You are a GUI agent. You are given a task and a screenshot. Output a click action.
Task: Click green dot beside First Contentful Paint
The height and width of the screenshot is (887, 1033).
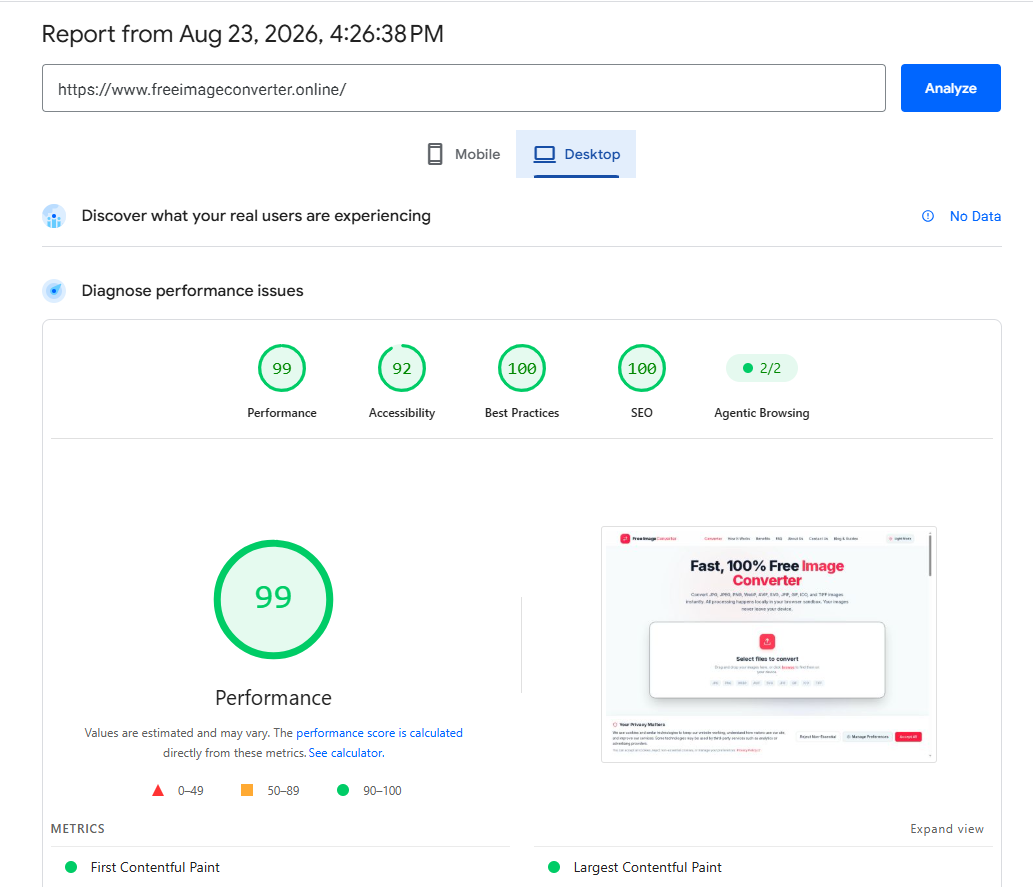(71, 867)
